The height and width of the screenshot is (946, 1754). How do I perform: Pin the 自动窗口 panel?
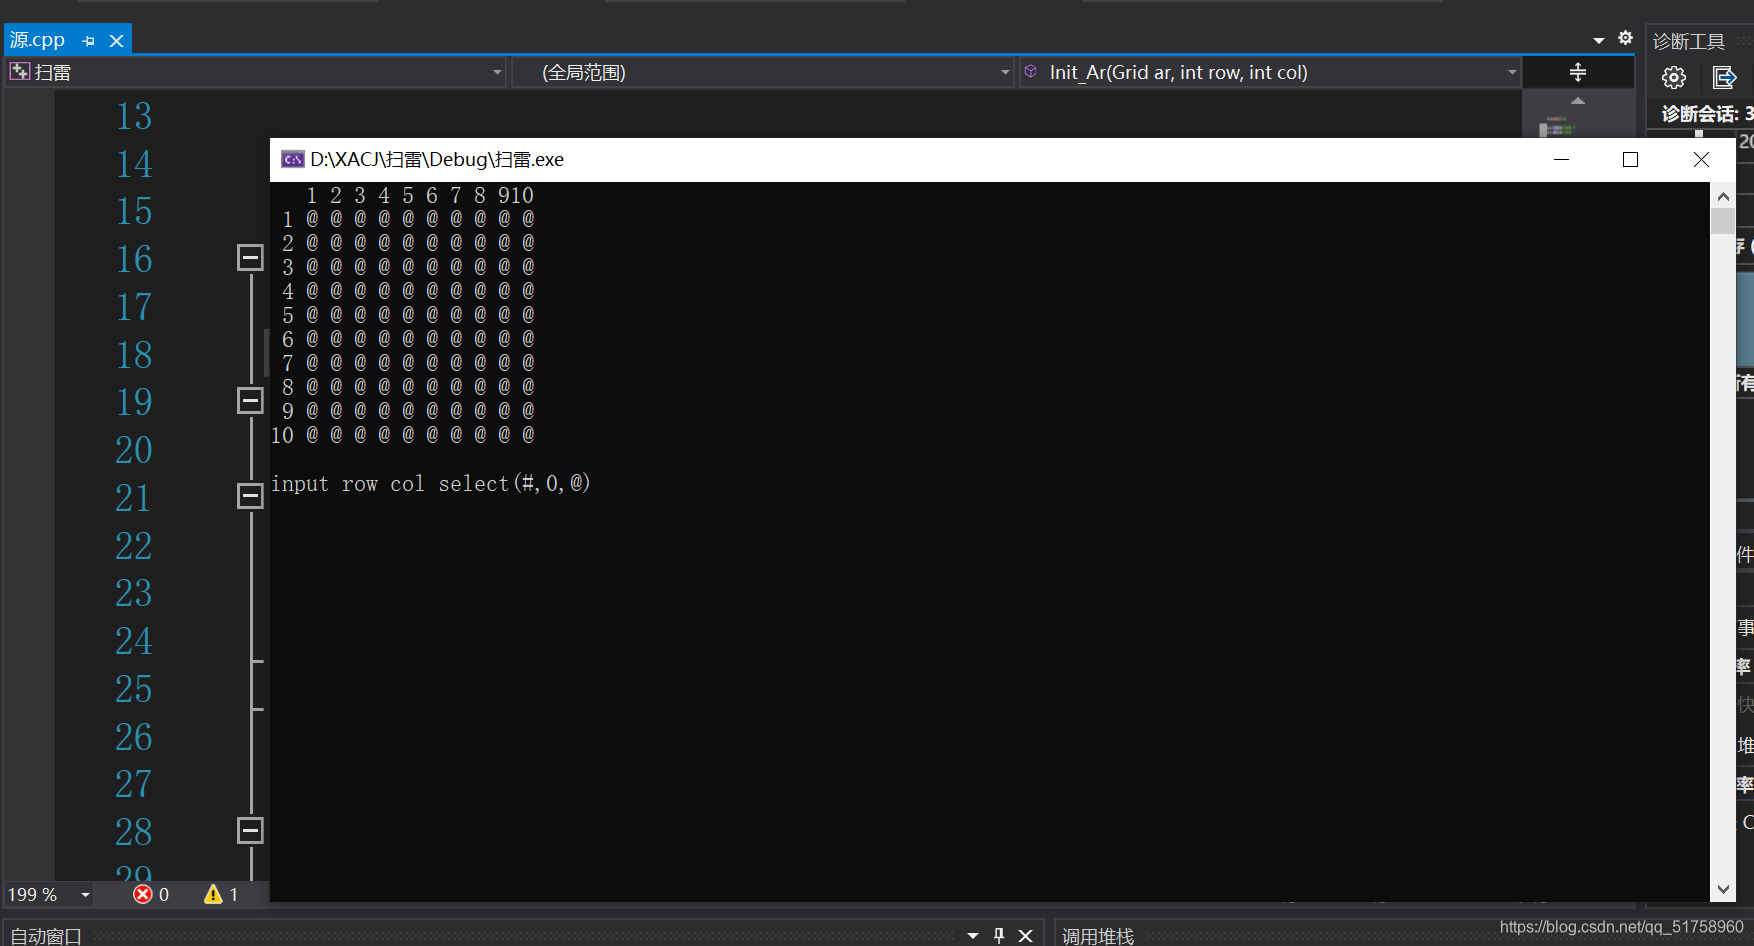[998, 936]
